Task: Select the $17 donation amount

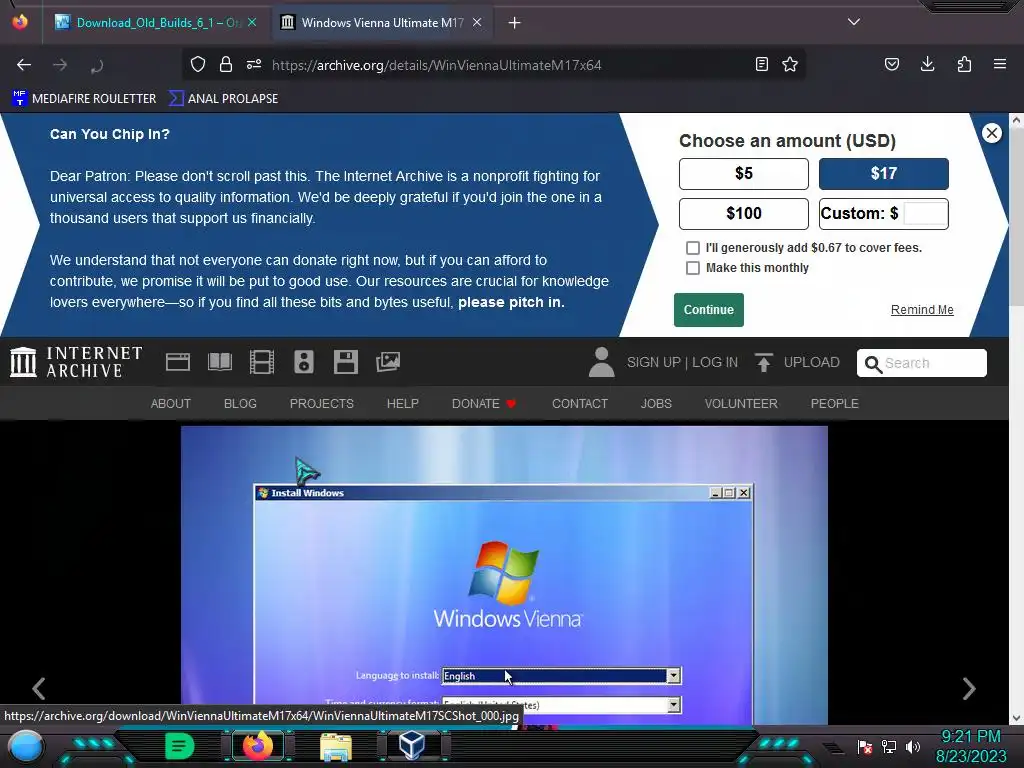Action: coord(884,174)
